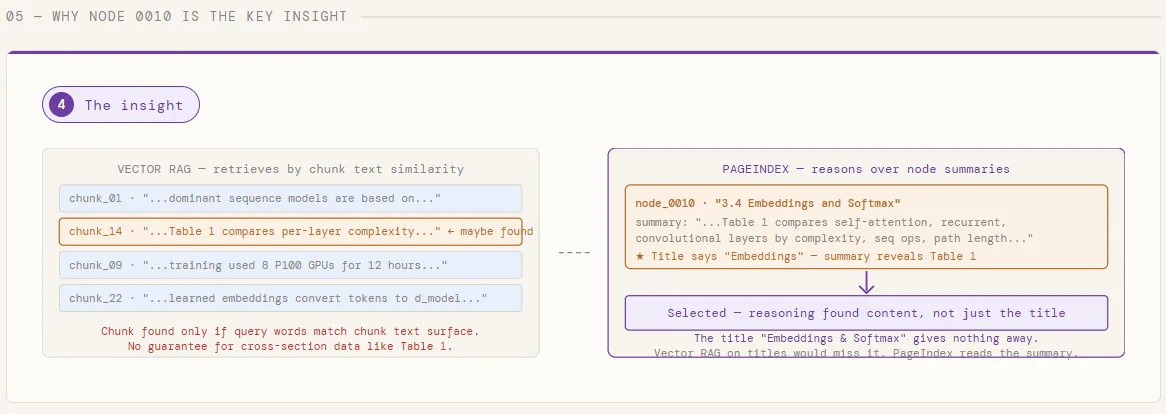Screen dimensions: 1166x414
Task: Click the PAGEINDEX panel heading
Action: (866, 169)
